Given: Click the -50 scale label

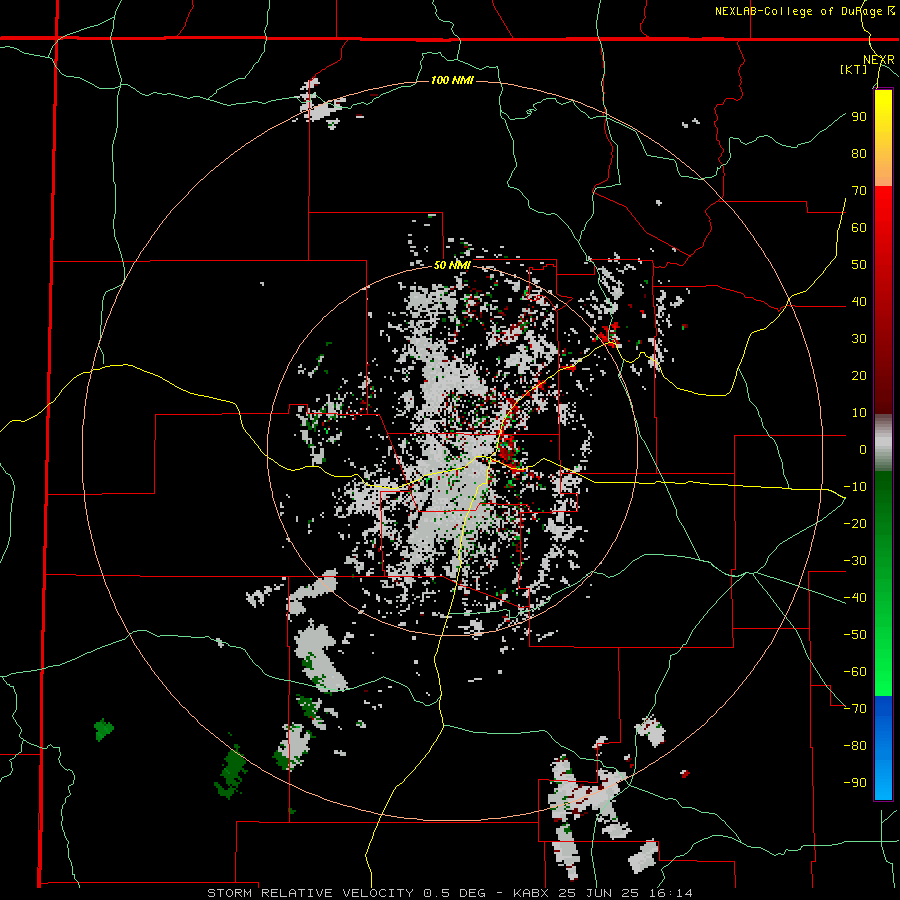Looking at the screenshot, I should tap(855, 634).
